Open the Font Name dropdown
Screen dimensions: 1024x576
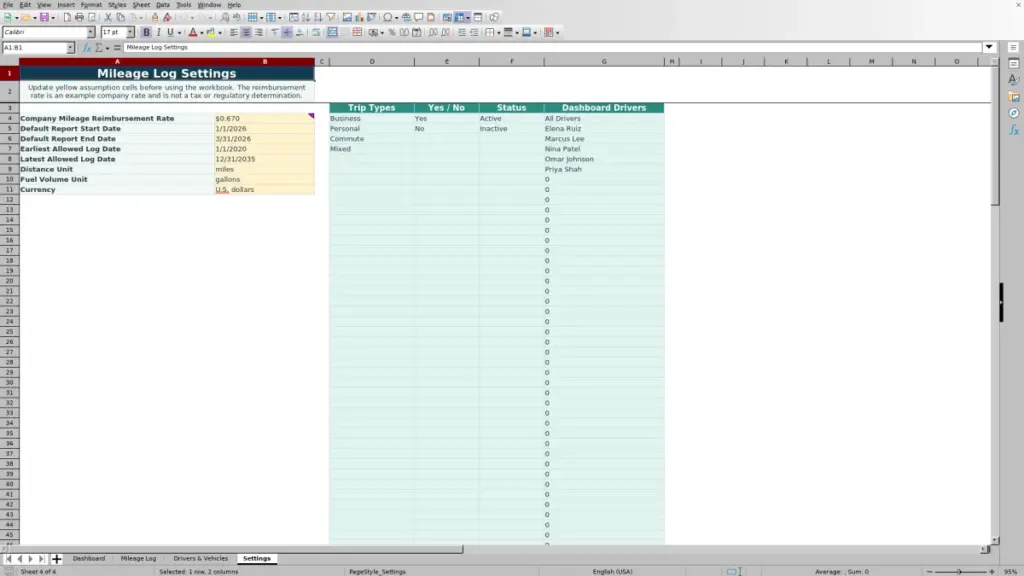pos(91,32)
